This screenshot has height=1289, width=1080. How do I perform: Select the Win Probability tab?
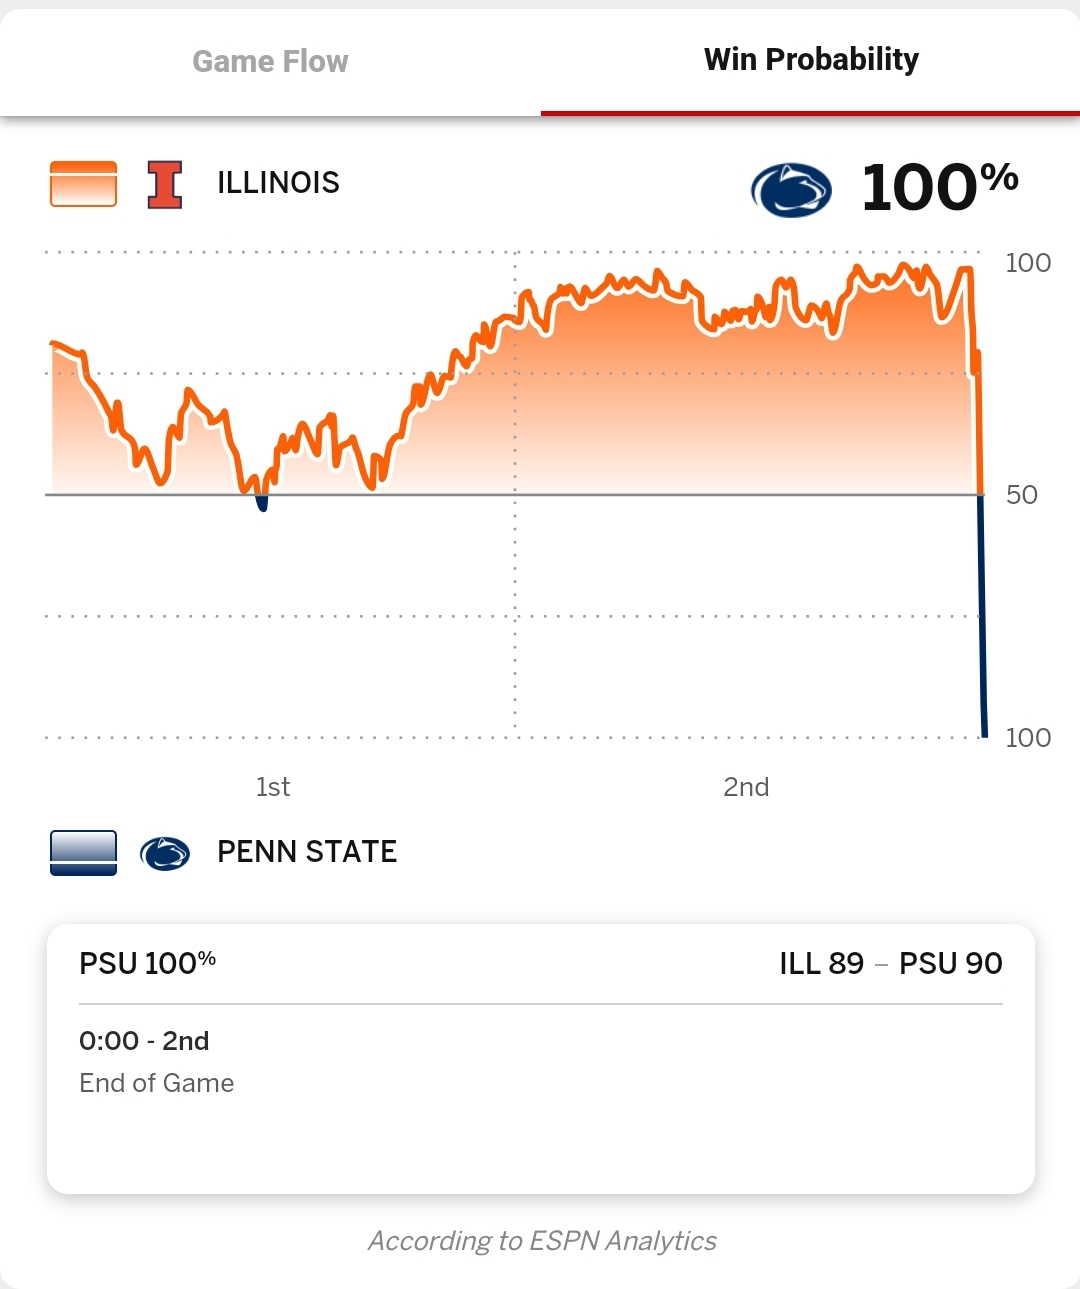tap(811, 60)
